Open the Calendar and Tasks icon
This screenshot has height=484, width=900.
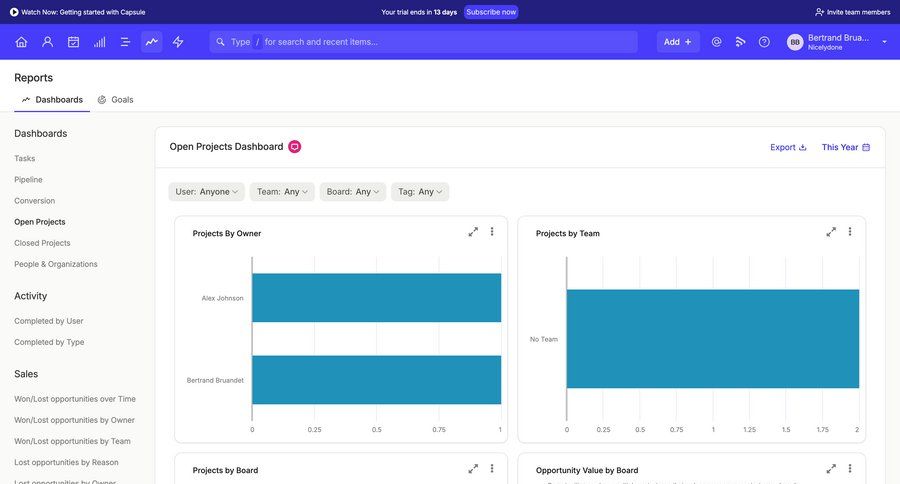[73, 42]
